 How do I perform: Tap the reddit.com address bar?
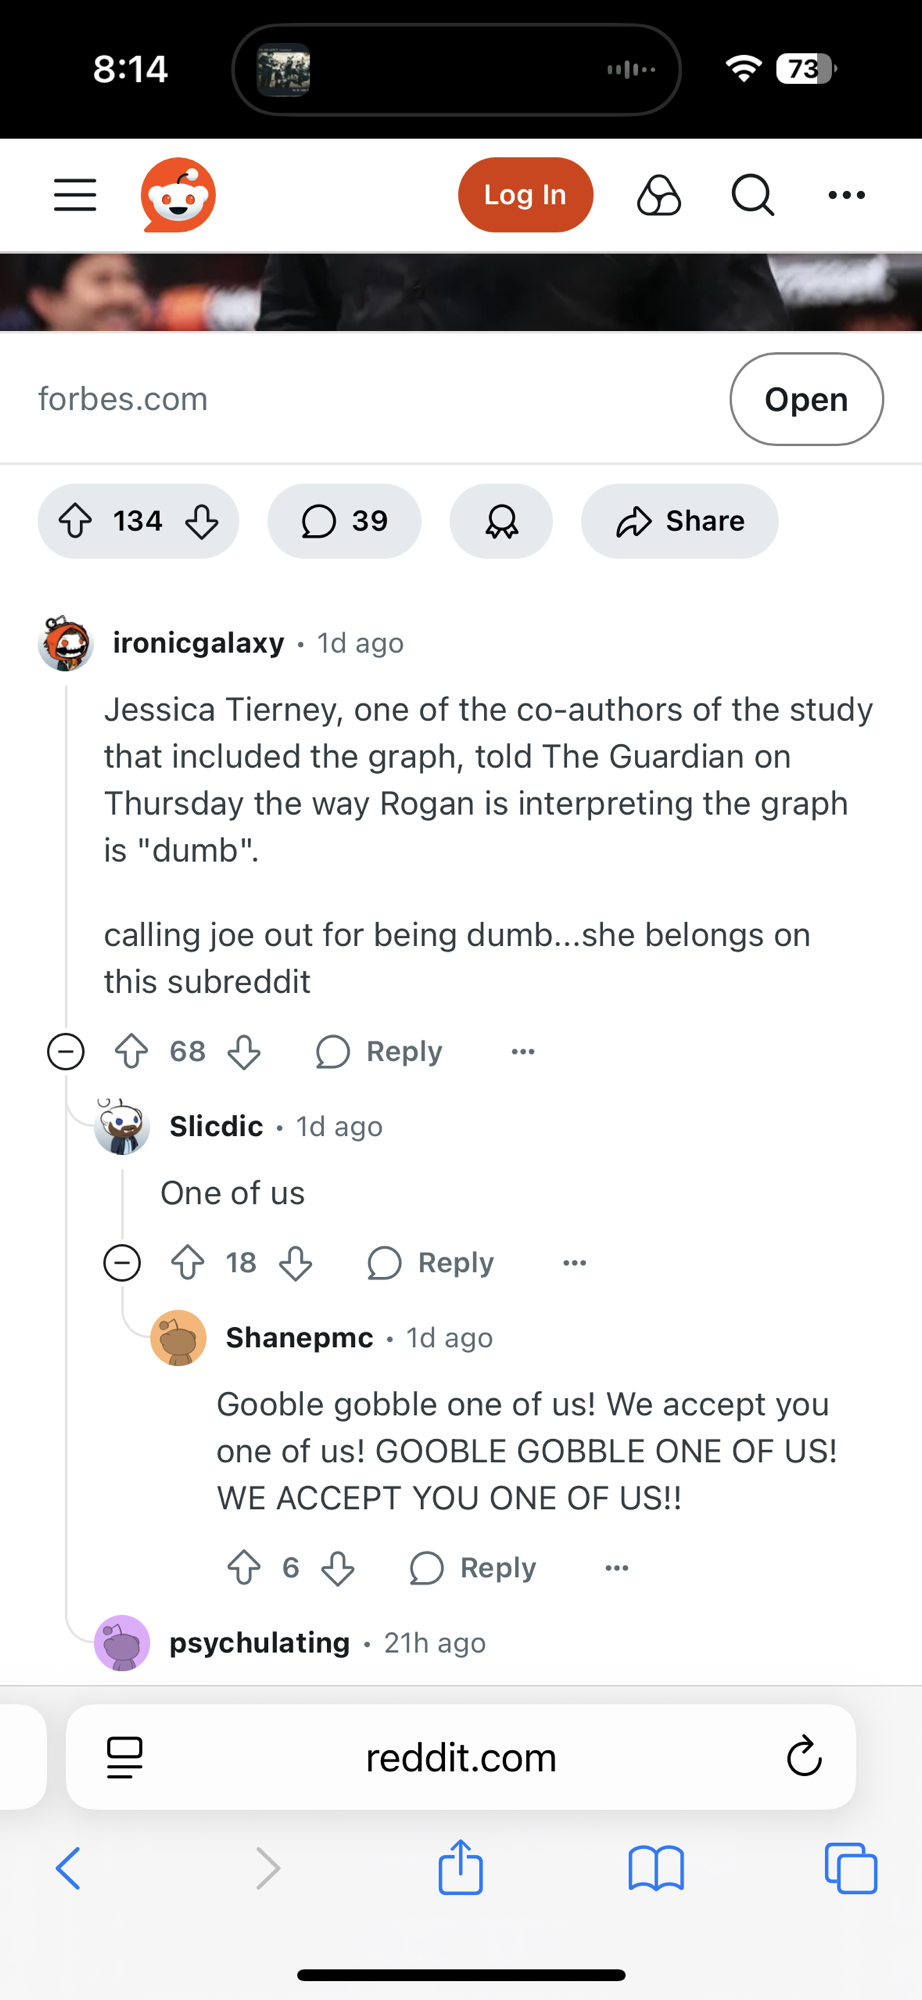[x=460, y=1757]
